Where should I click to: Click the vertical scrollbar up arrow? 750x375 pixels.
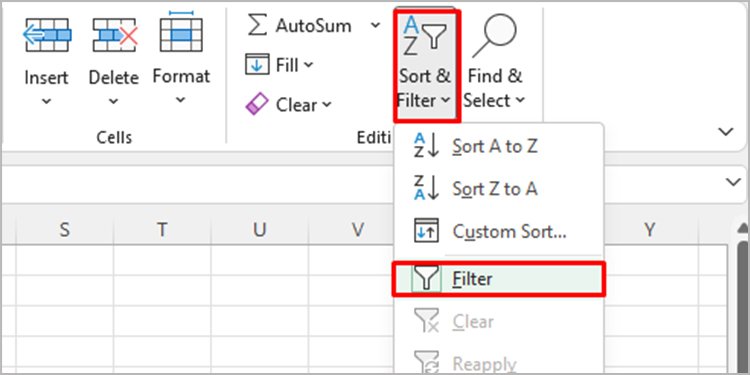743,232
